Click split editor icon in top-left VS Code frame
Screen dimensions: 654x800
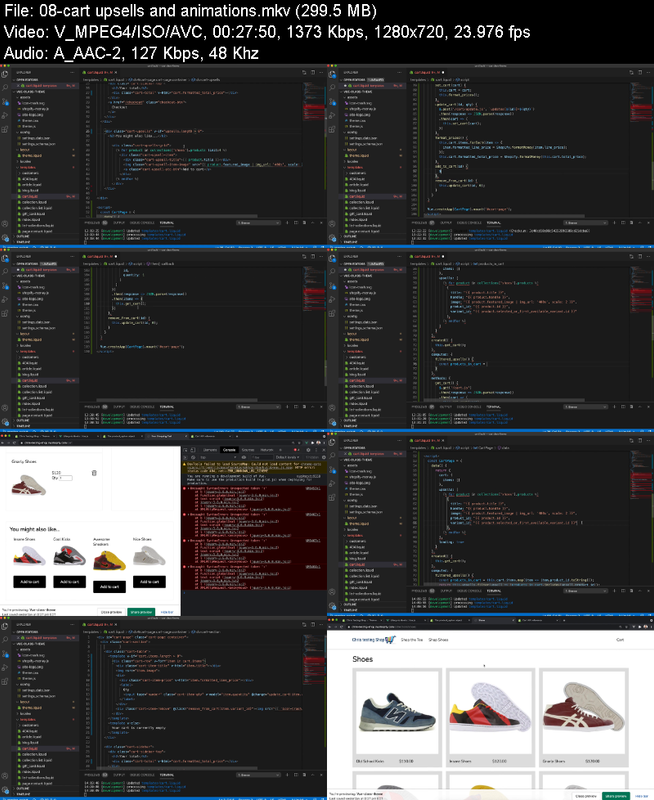tap(313, 72)
